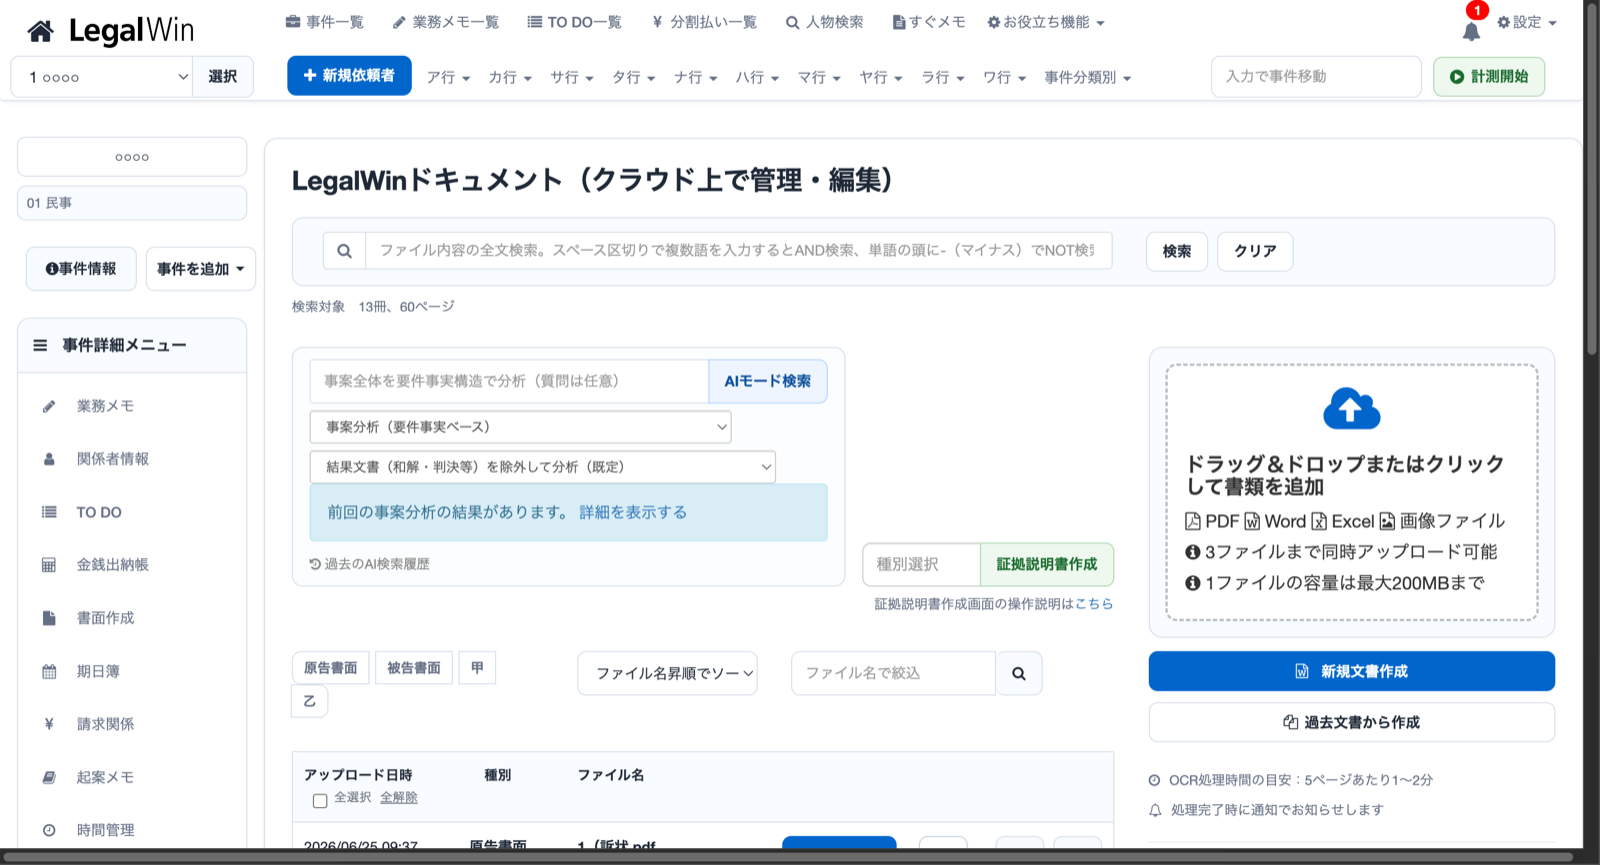
Task: Click the 選択 button
Action: (x=223, y=77)
